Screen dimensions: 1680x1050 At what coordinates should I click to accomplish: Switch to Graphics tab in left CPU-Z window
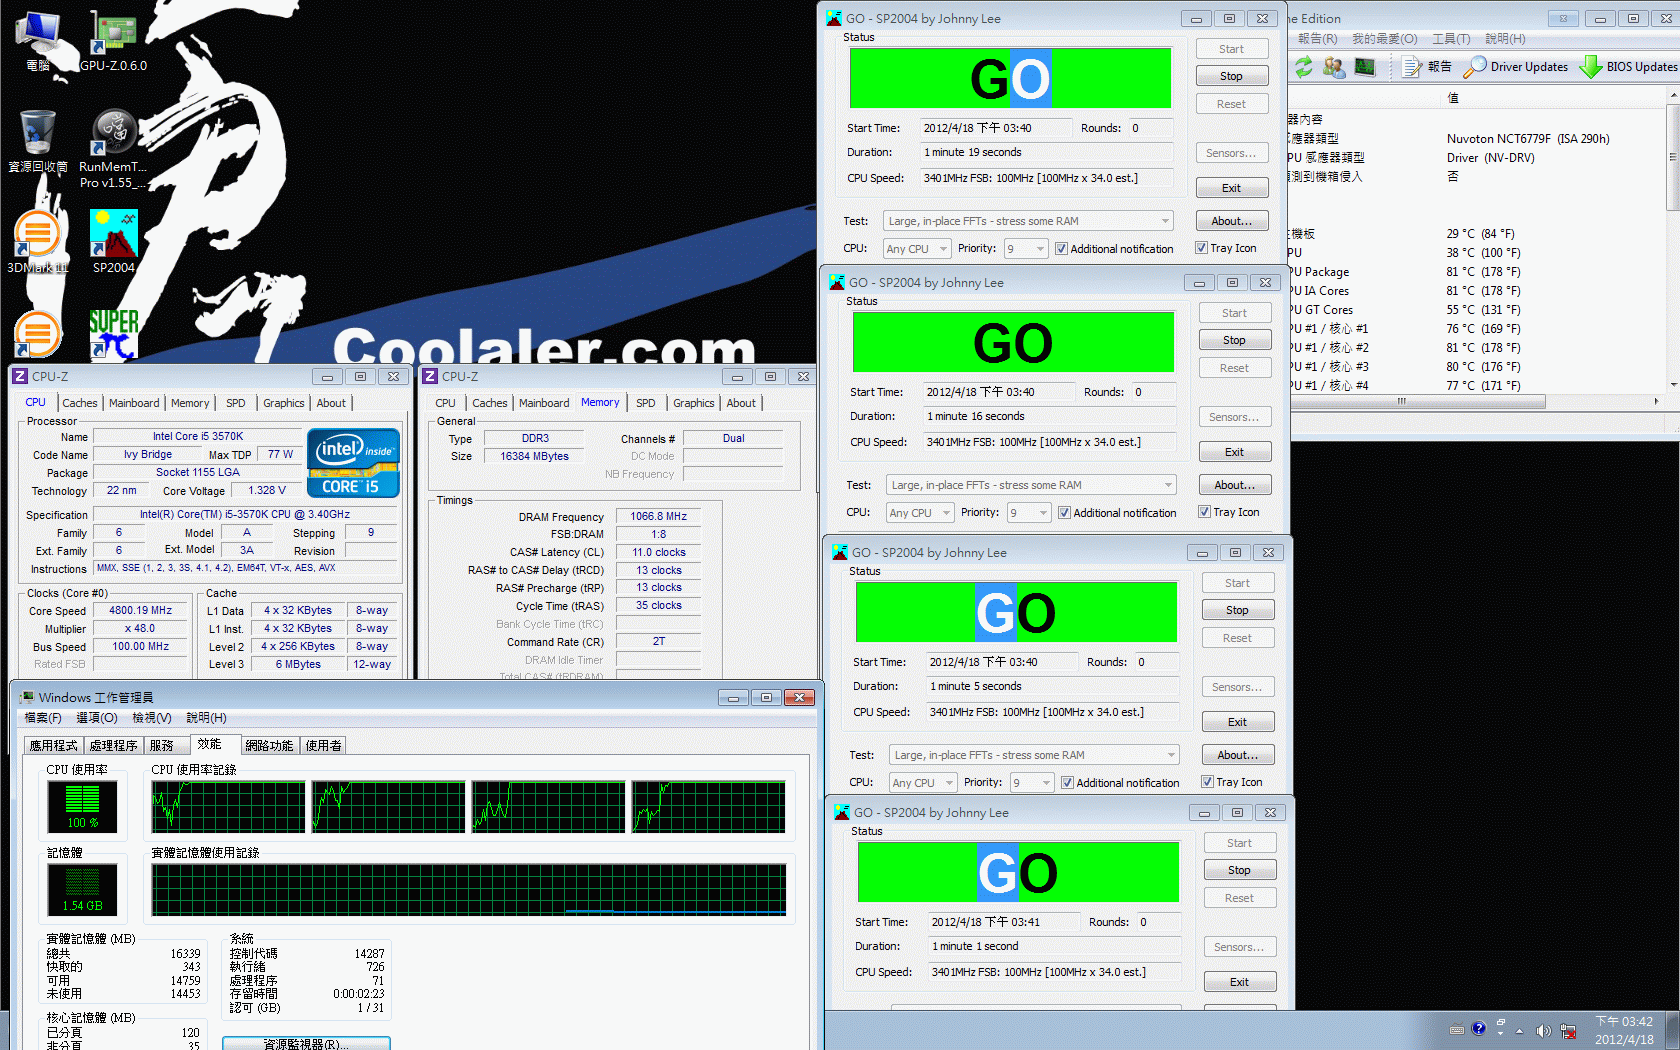coord(284,403)
